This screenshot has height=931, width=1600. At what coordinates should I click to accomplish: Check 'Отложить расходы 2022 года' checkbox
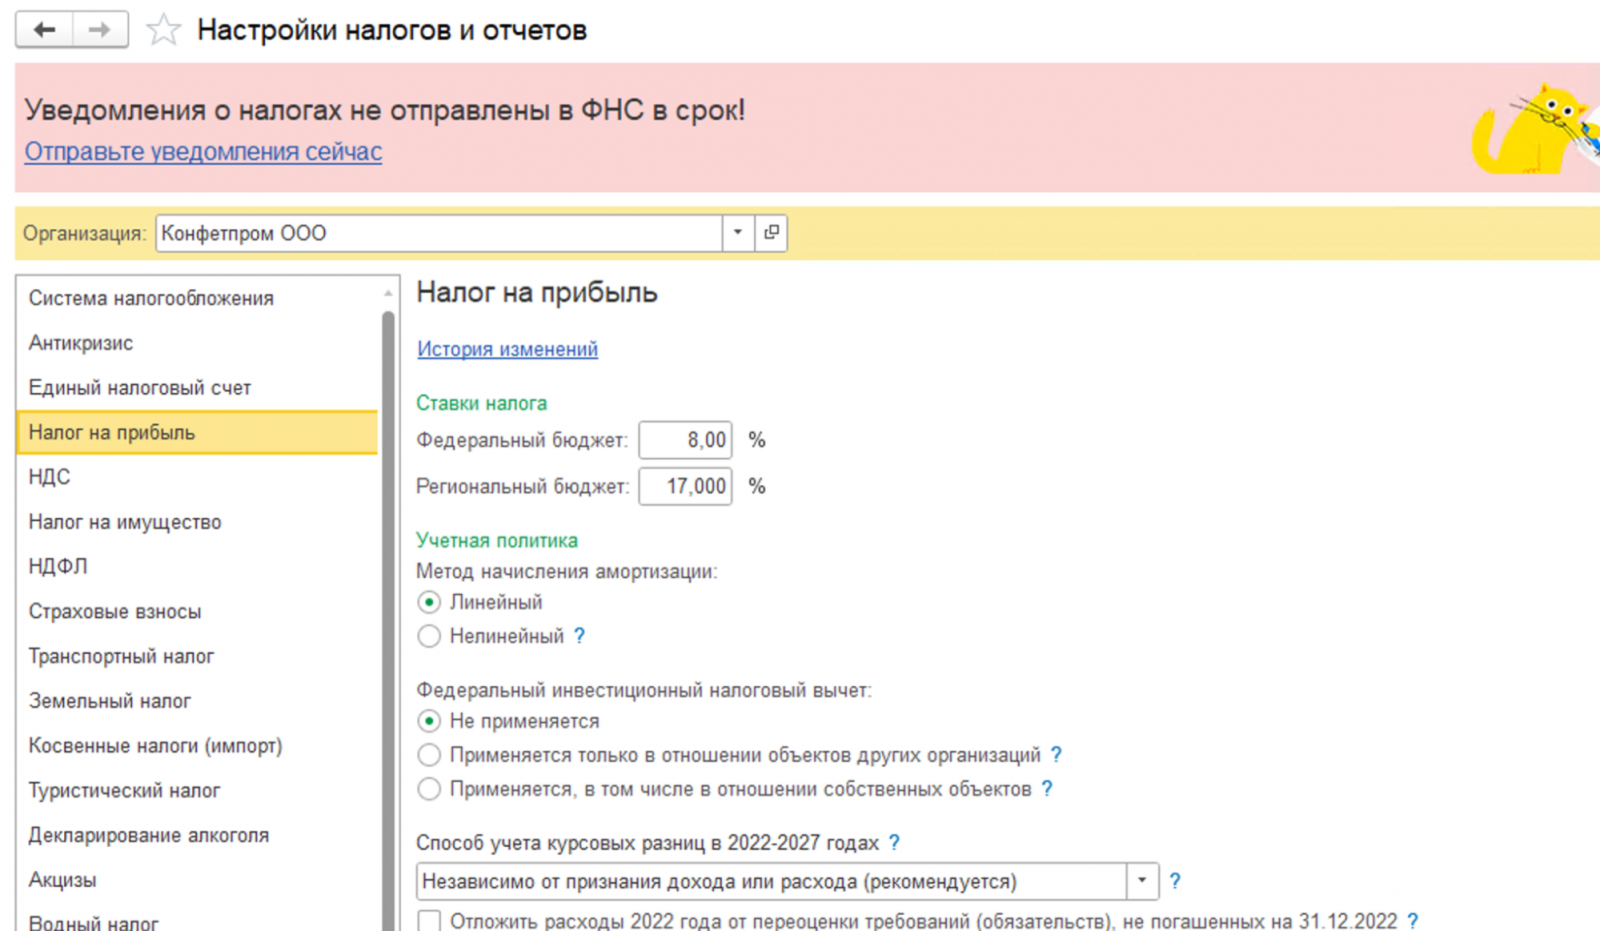point(429,921)
